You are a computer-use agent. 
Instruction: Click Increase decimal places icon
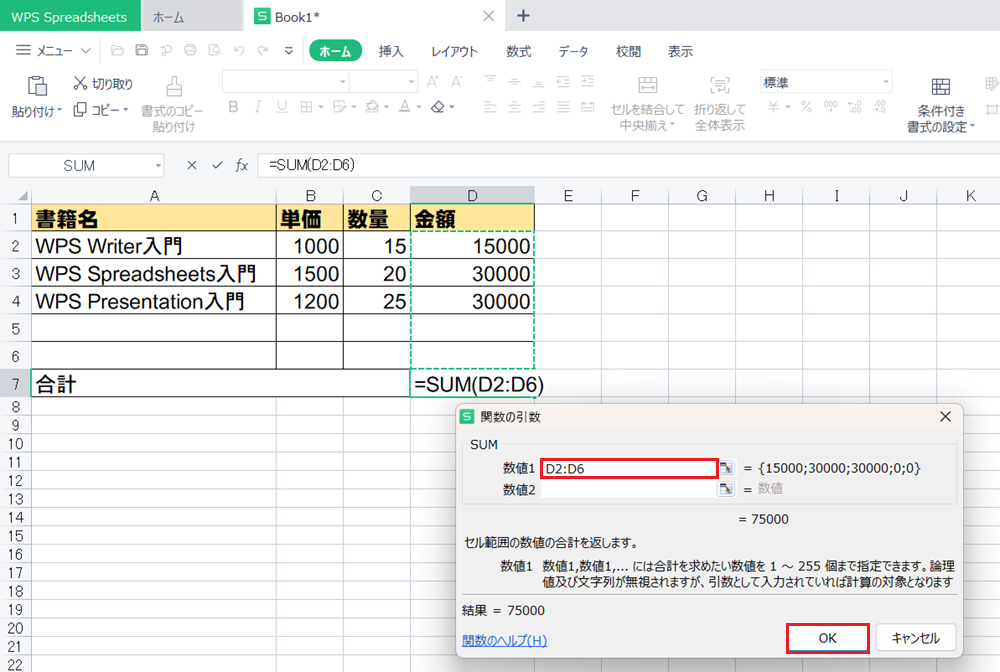[855, 107]
